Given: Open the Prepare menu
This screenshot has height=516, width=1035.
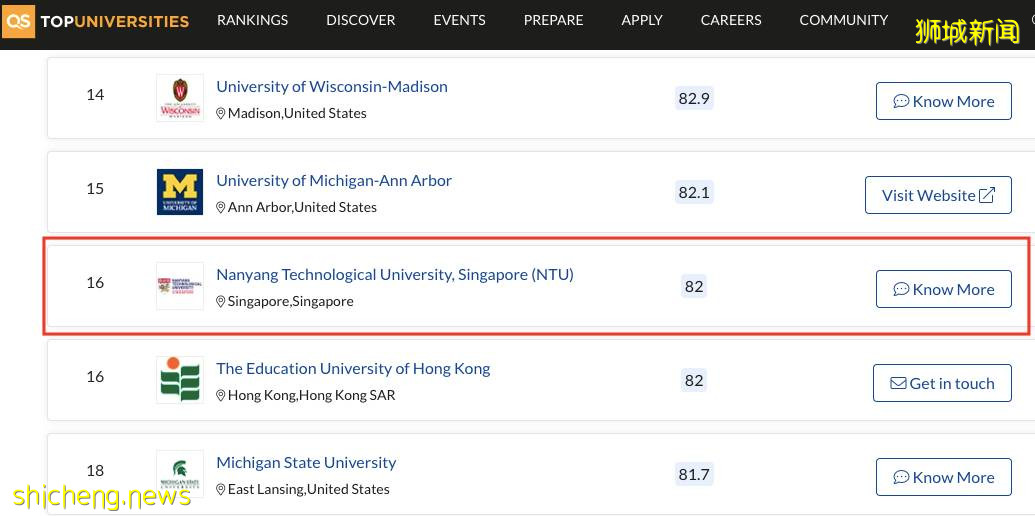Looking at the screenshot, I should click(x=553, y=20).
